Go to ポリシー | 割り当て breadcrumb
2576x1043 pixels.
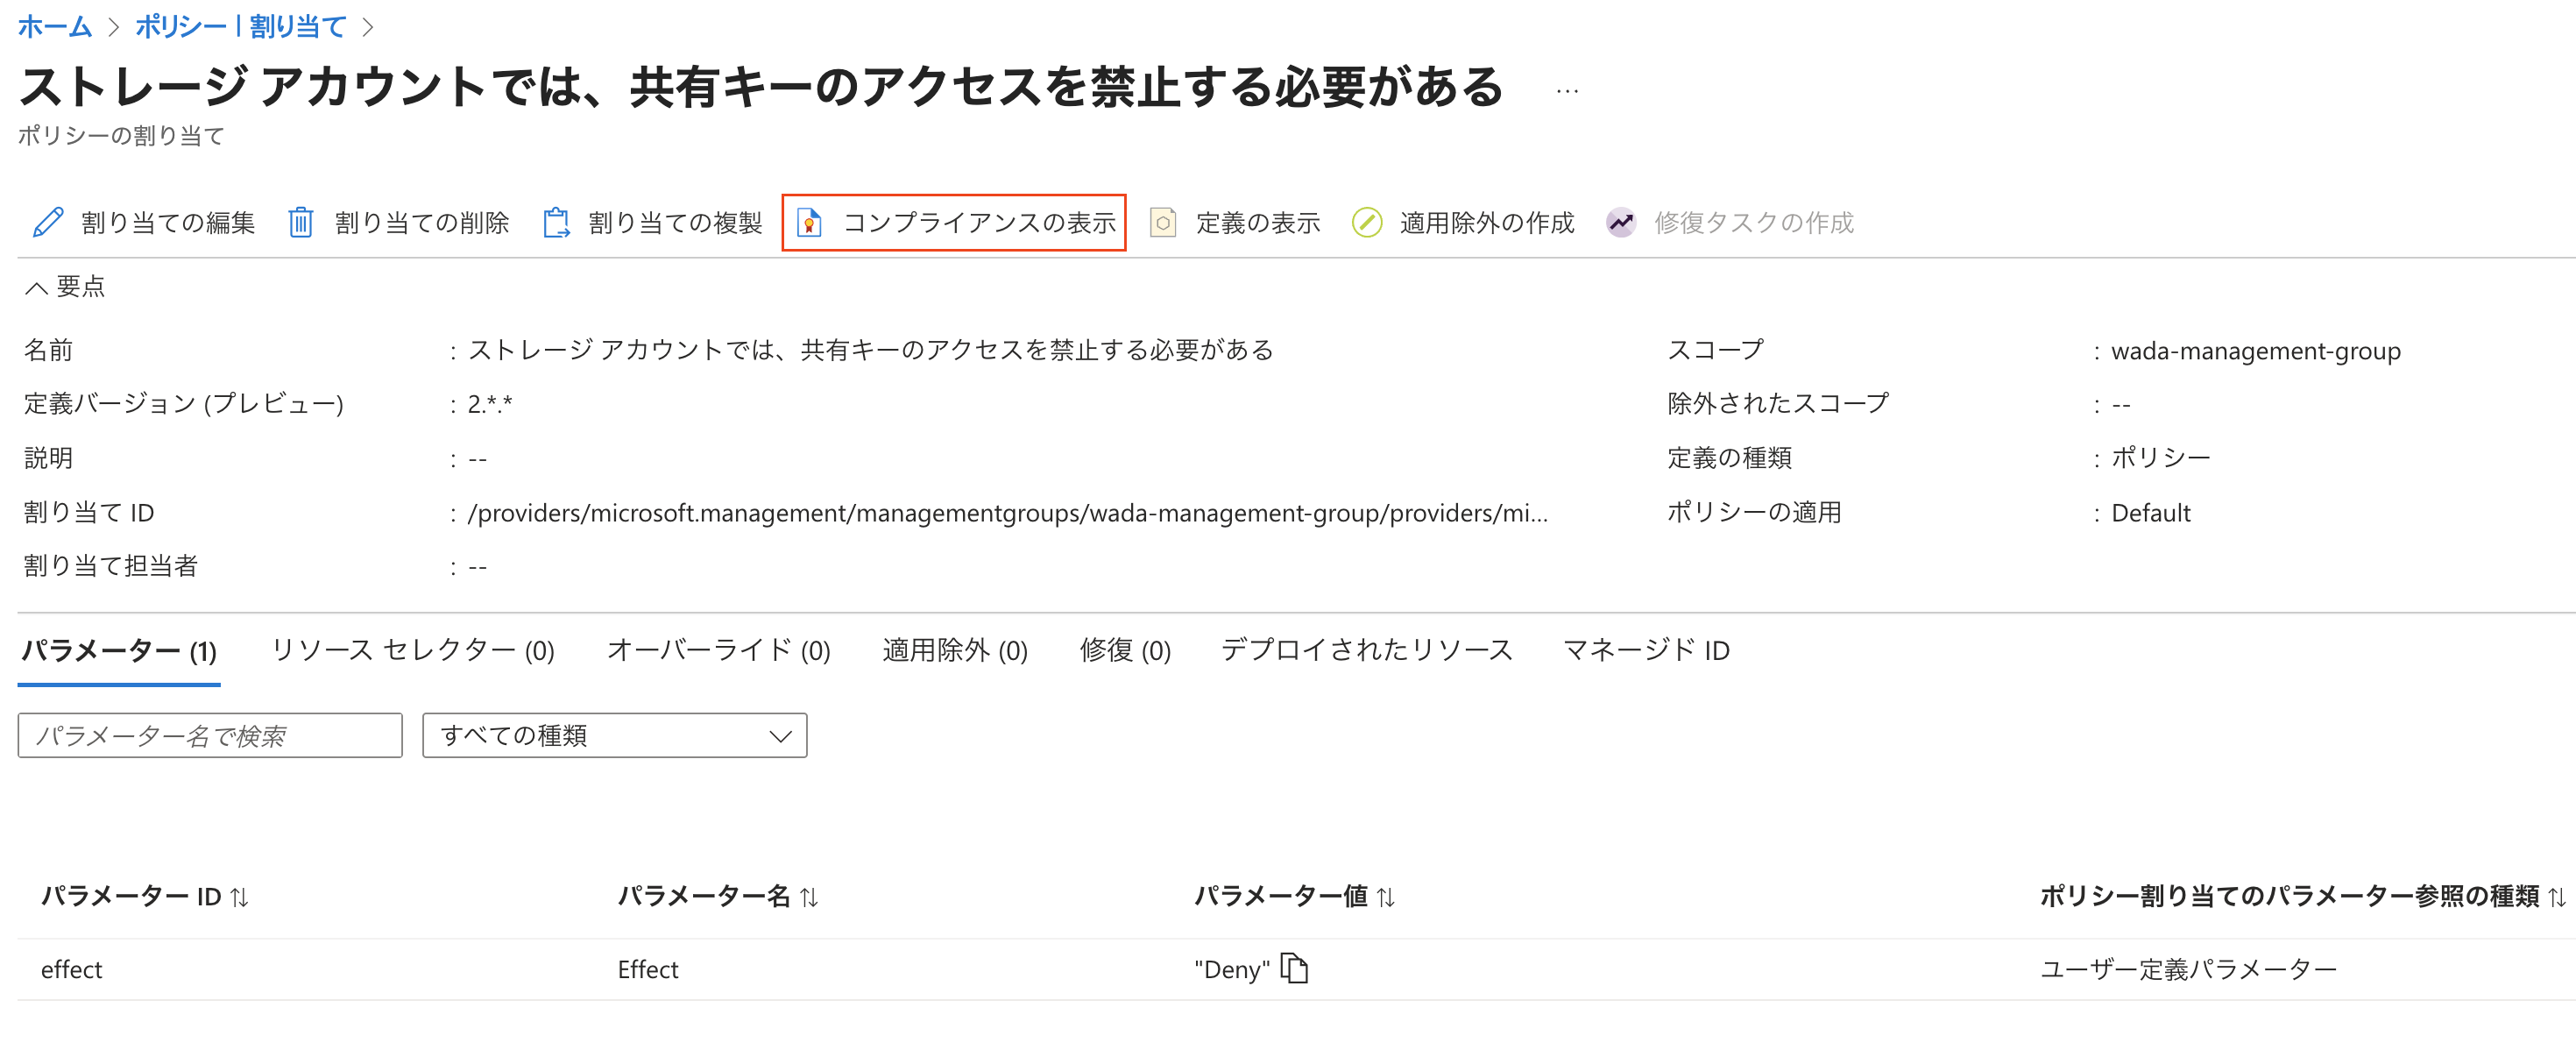tap(240, 26)
